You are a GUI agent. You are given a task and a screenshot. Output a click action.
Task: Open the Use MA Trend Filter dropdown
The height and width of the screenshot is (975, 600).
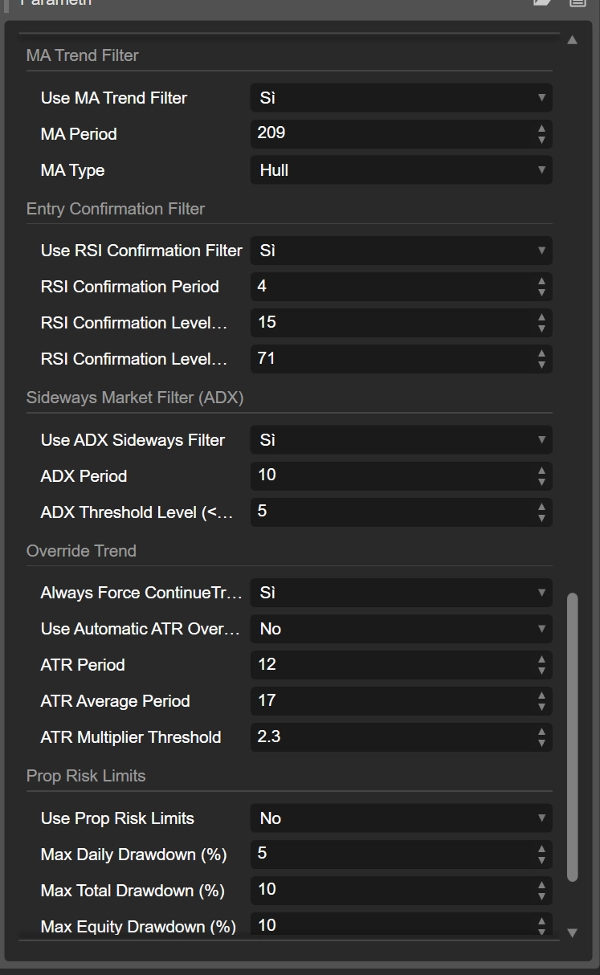pyautogui.click(x=400, y=98)
